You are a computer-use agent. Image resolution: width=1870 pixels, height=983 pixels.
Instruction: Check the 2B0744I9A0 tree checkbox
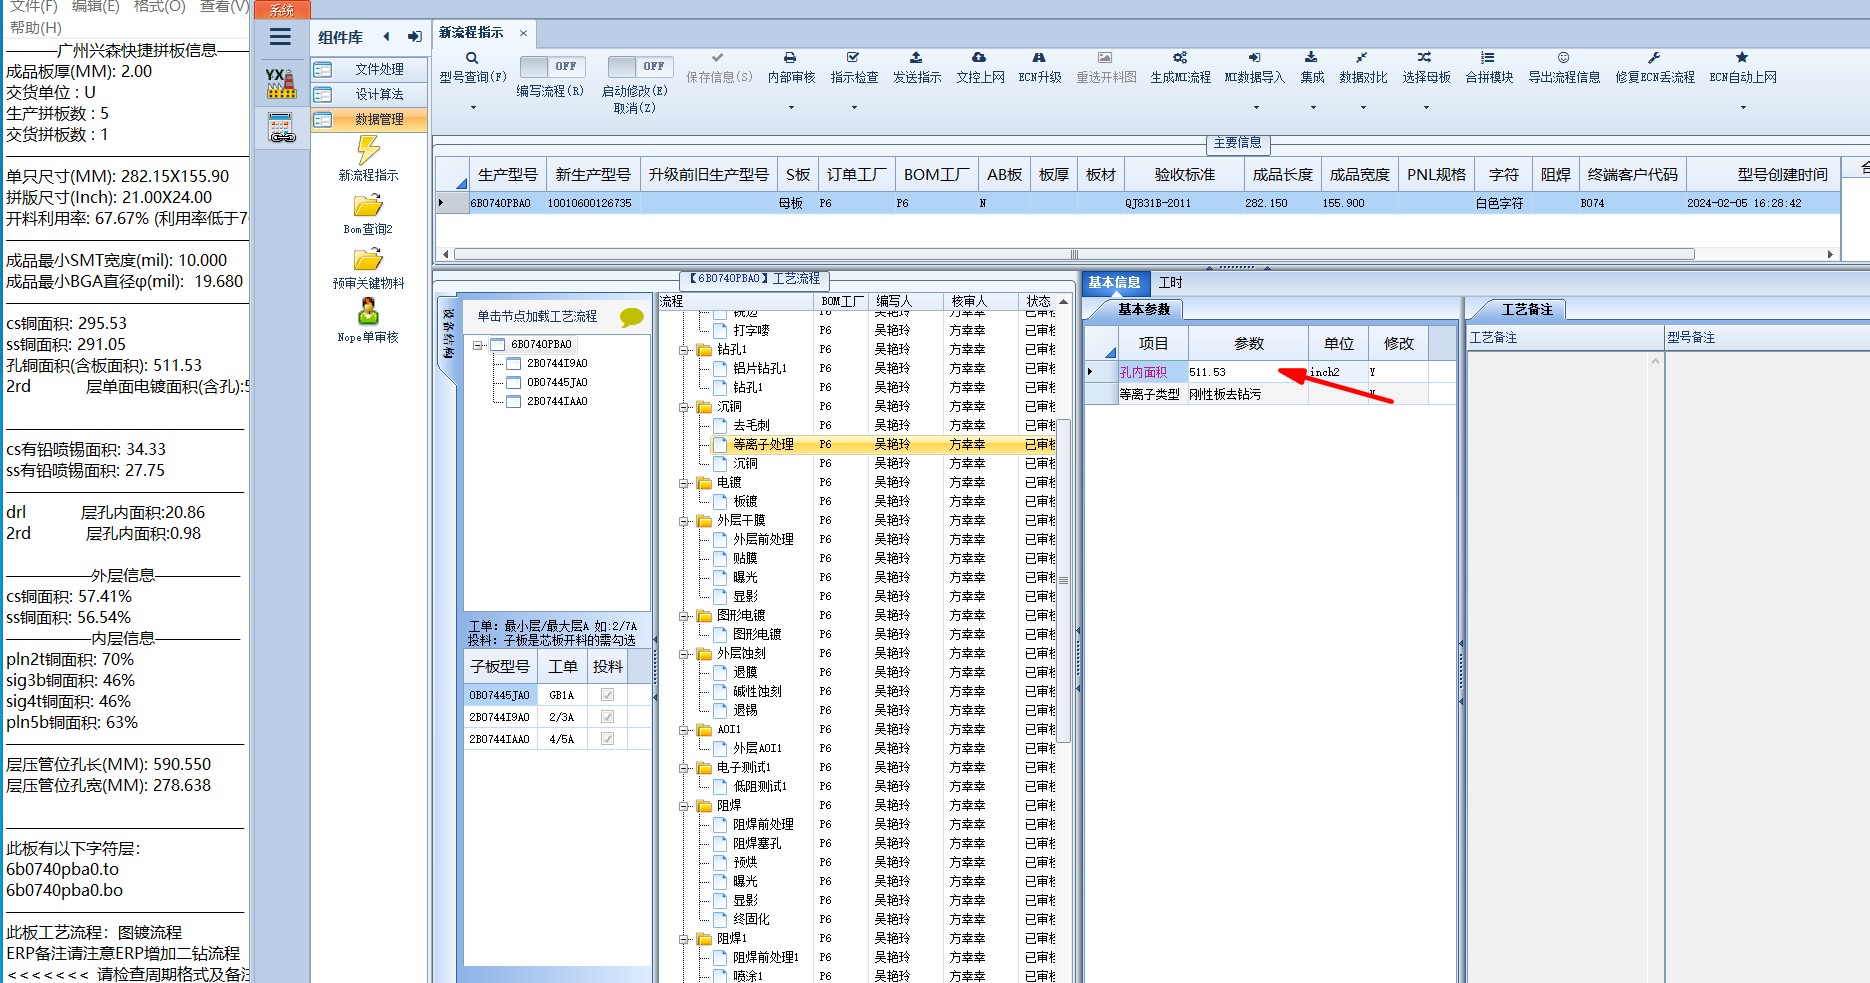pos(514,363)
